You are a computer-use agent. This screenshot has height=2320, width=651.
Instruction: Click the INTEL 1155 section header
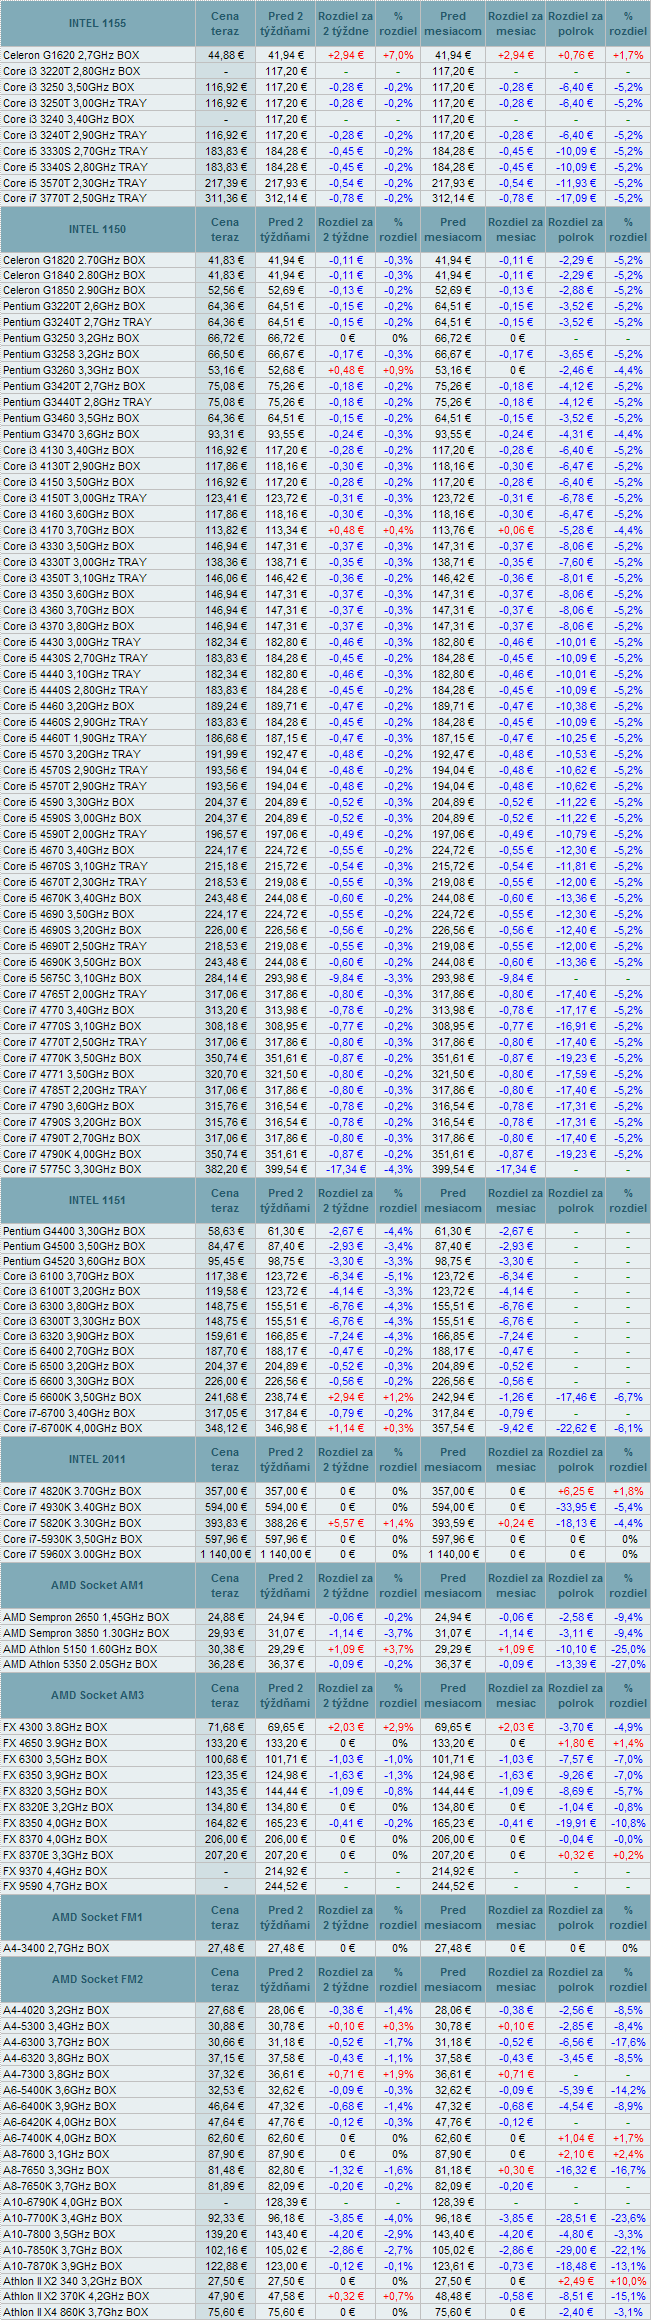pyautogui.click(x=98, y=24)
